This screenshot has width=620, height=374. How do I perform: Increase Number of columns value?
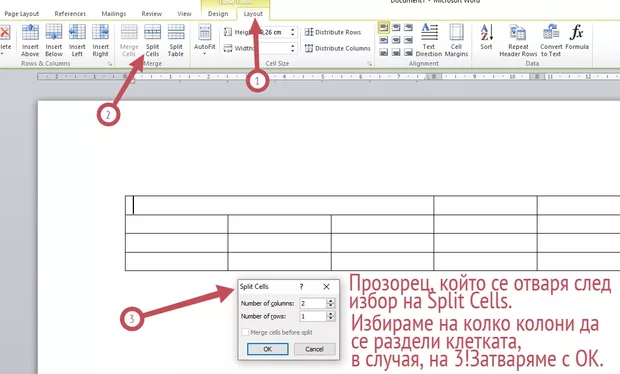331,301
